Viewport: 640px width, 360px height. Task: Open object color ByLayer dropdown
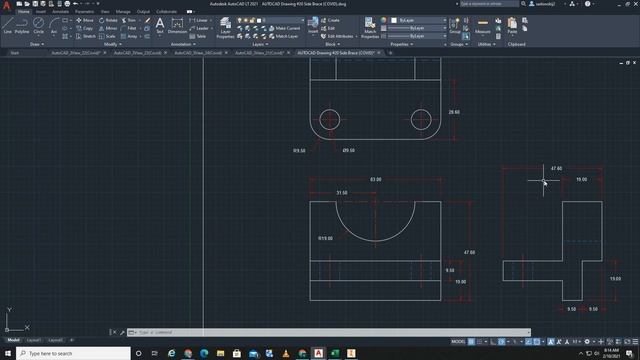419,20
